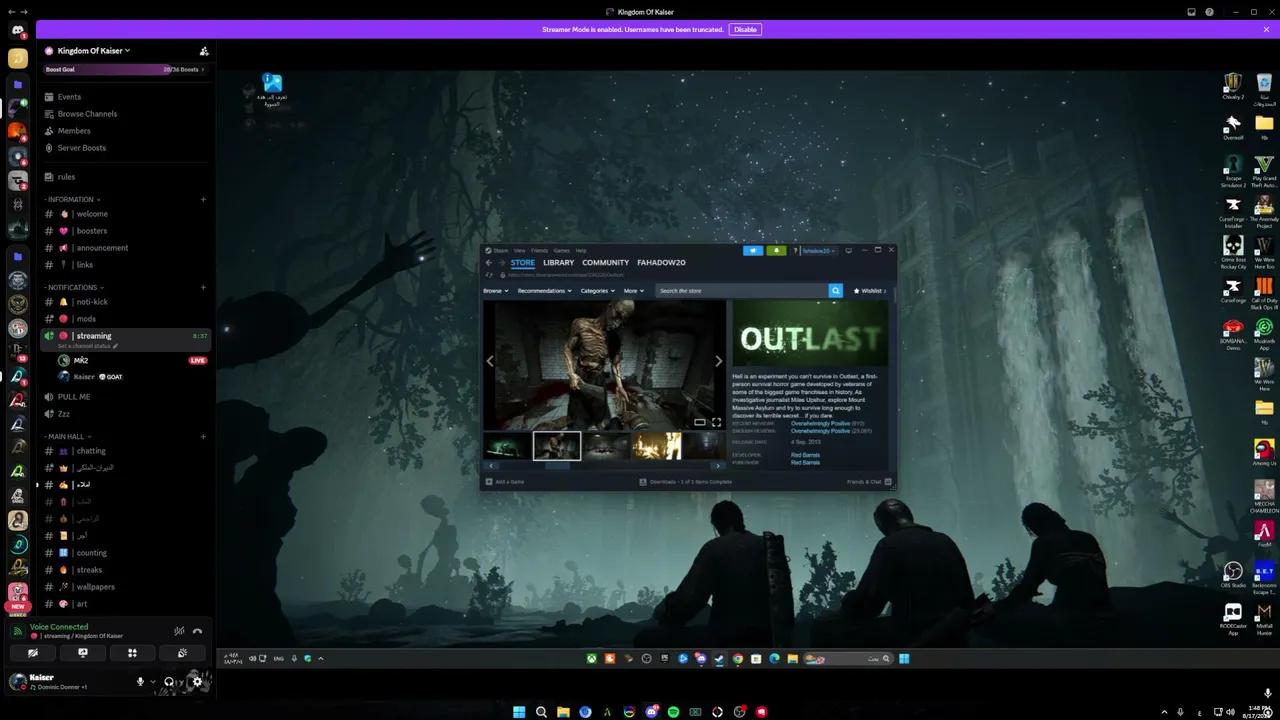Switch to the COMMUNITY tab in Steam

point(606,263)
